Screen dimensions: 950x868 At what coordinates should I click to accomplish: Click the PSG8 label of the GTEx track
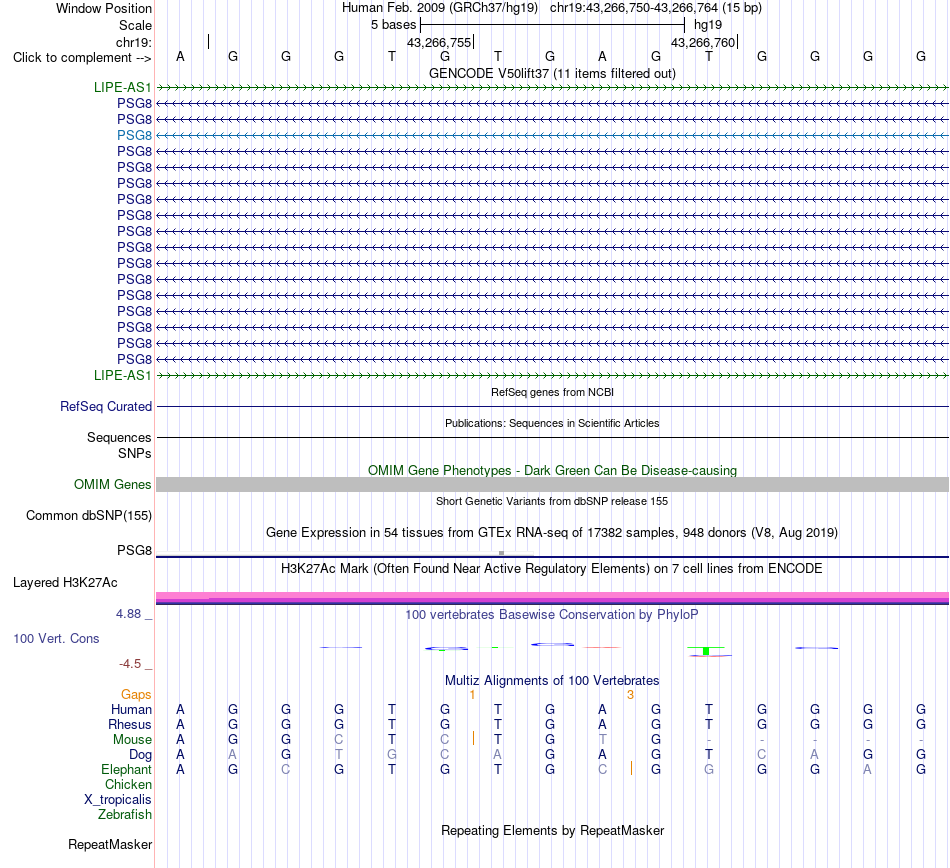point(135,550)
